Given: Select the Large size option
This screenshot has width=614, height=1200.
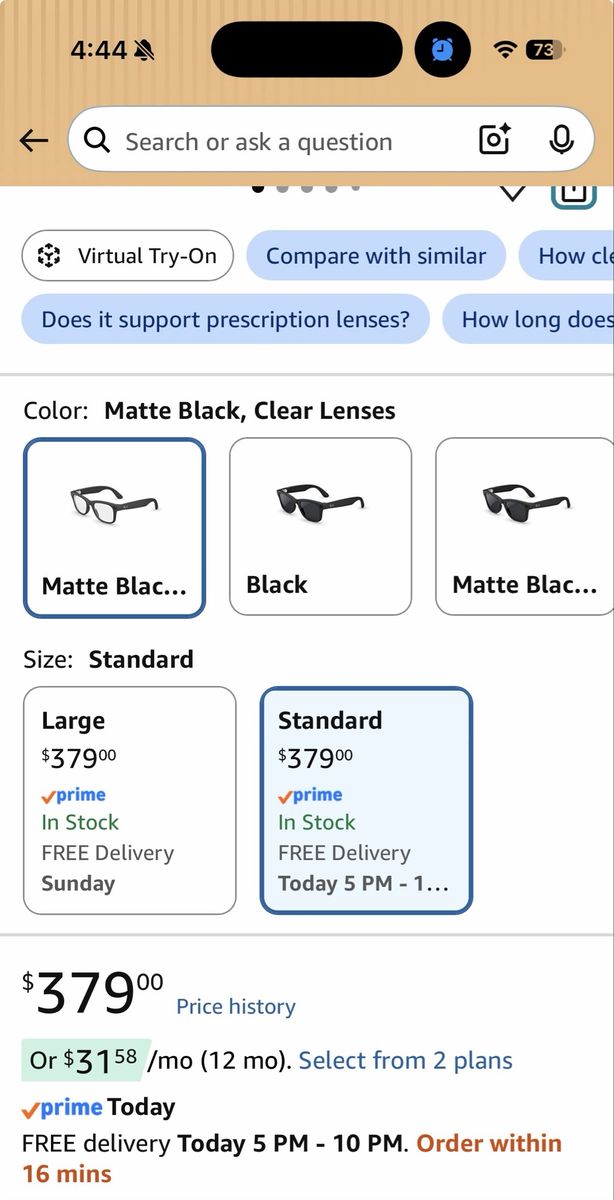Looking at the screenshot, I should point(130,800).
